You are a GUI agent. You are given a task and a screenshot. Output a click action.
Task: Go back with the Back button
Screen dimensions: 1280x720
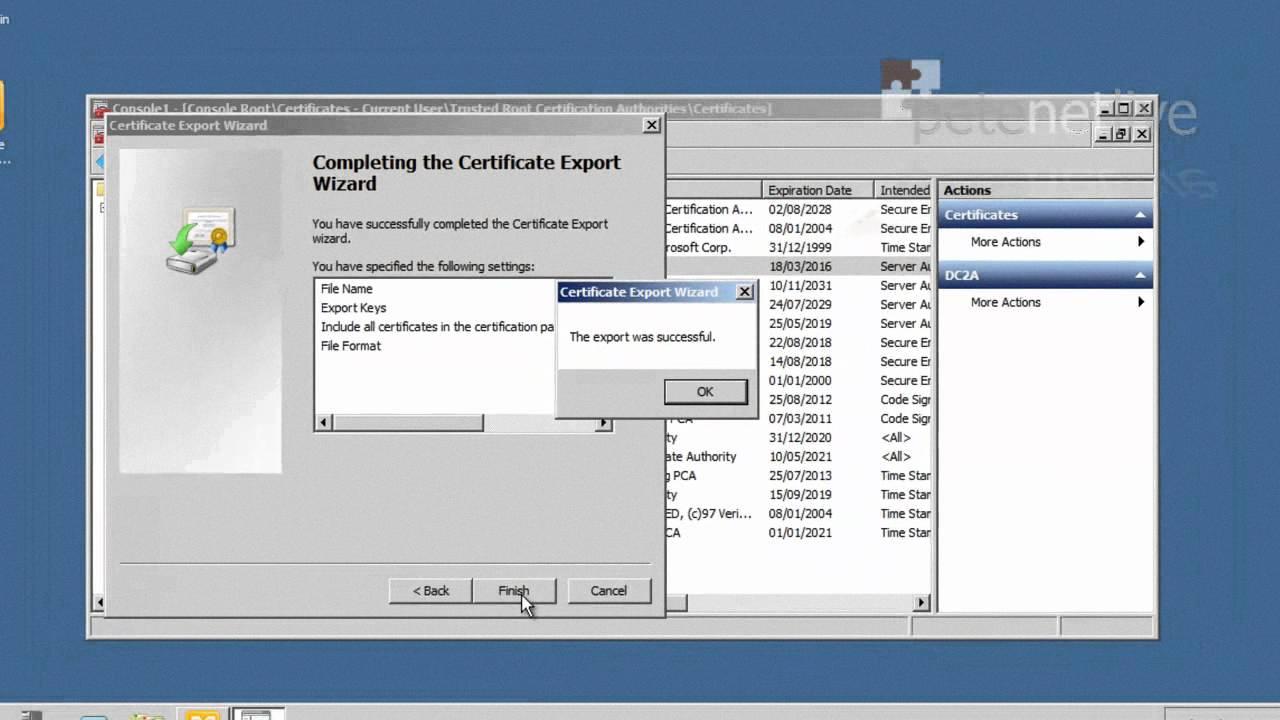(x=431, y=591)
